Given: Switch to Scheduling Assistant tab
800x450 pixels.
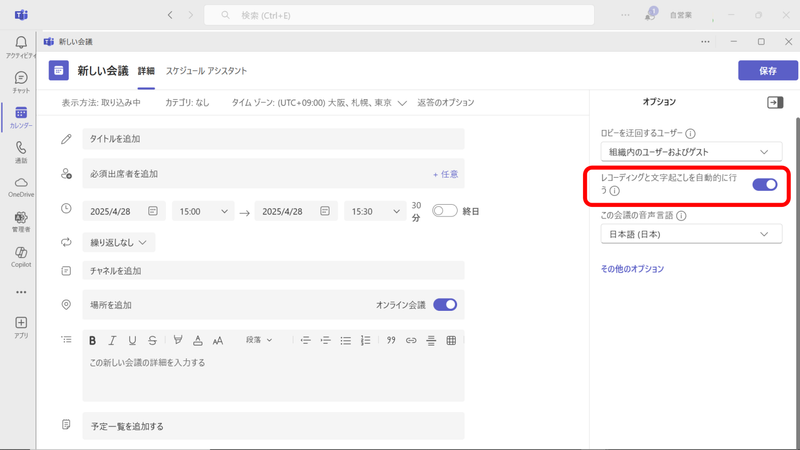Looking at the screenshot, I should [x=206, y=71].
